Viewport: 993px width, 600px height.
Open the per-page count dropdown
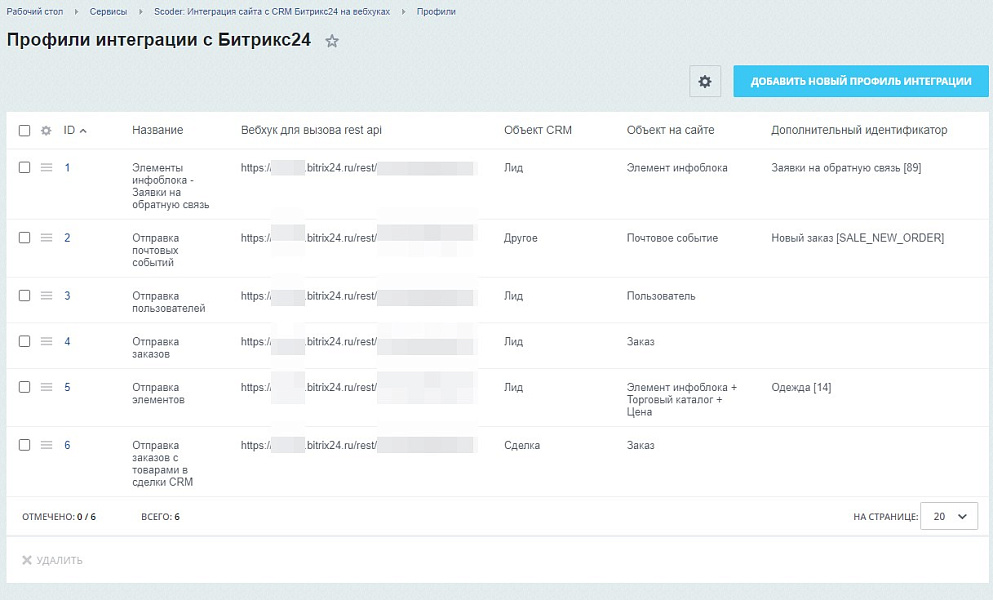click(949, 516)
